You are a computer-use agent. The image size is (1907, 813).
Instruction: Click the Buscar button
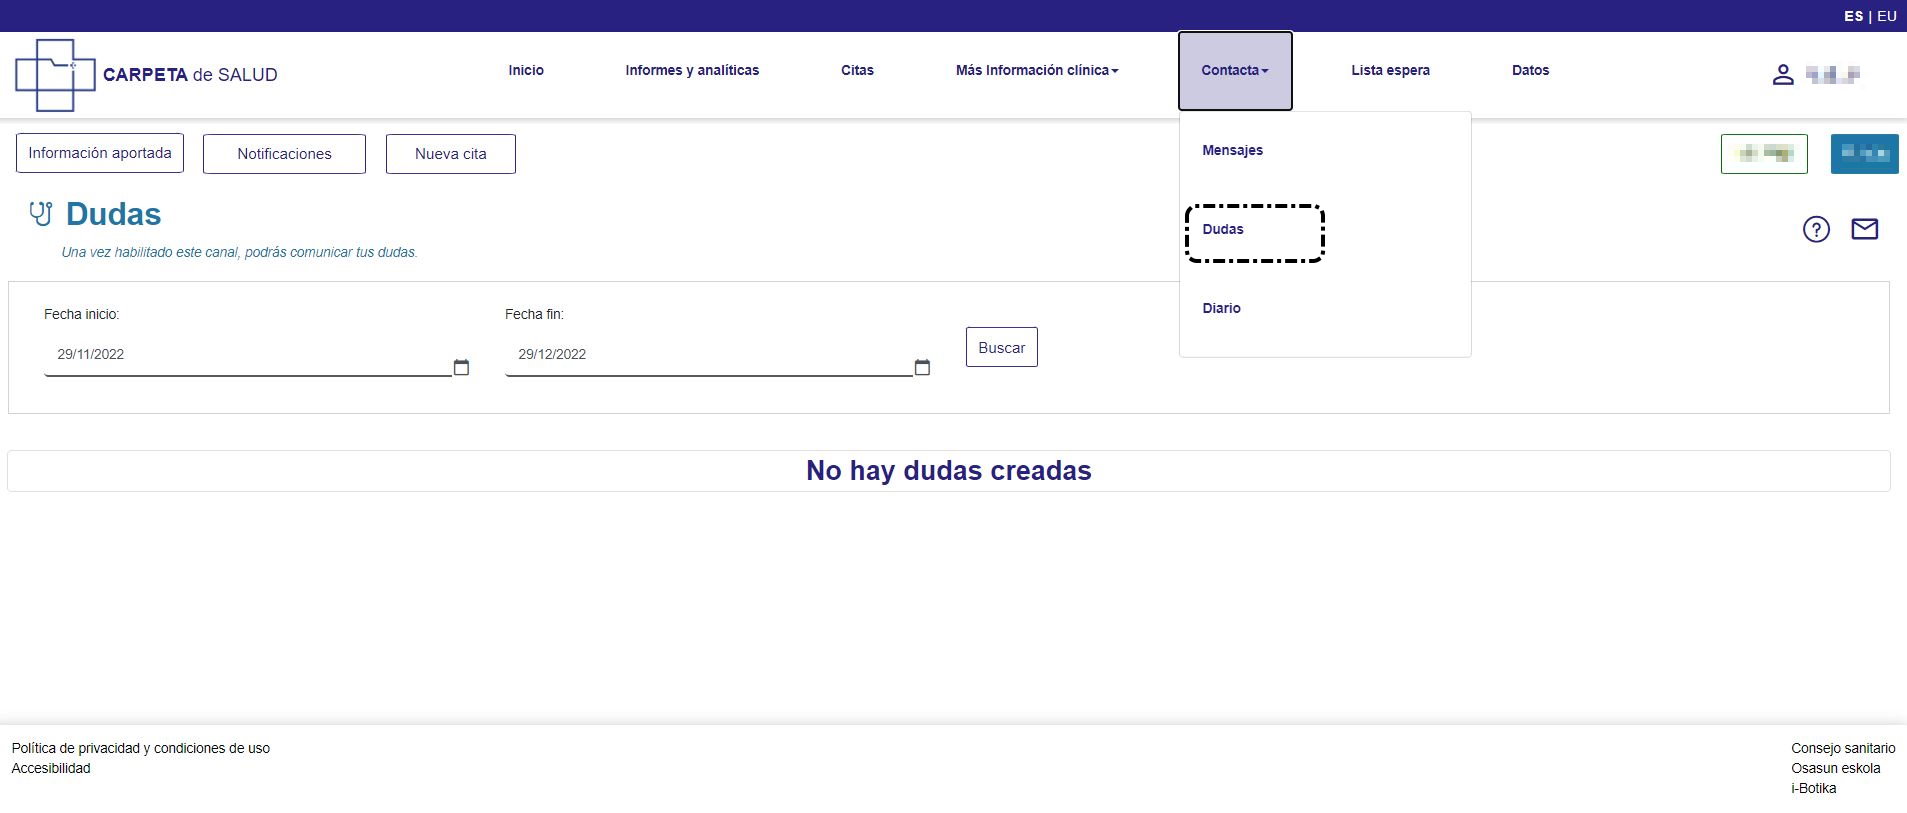coord(1002,347)
